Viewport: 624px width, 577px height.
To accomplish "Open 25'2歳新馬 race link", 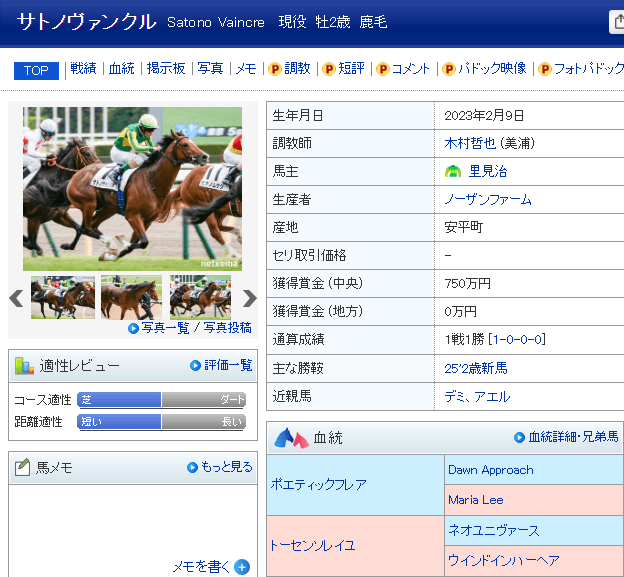I will (x=476, y=368).
